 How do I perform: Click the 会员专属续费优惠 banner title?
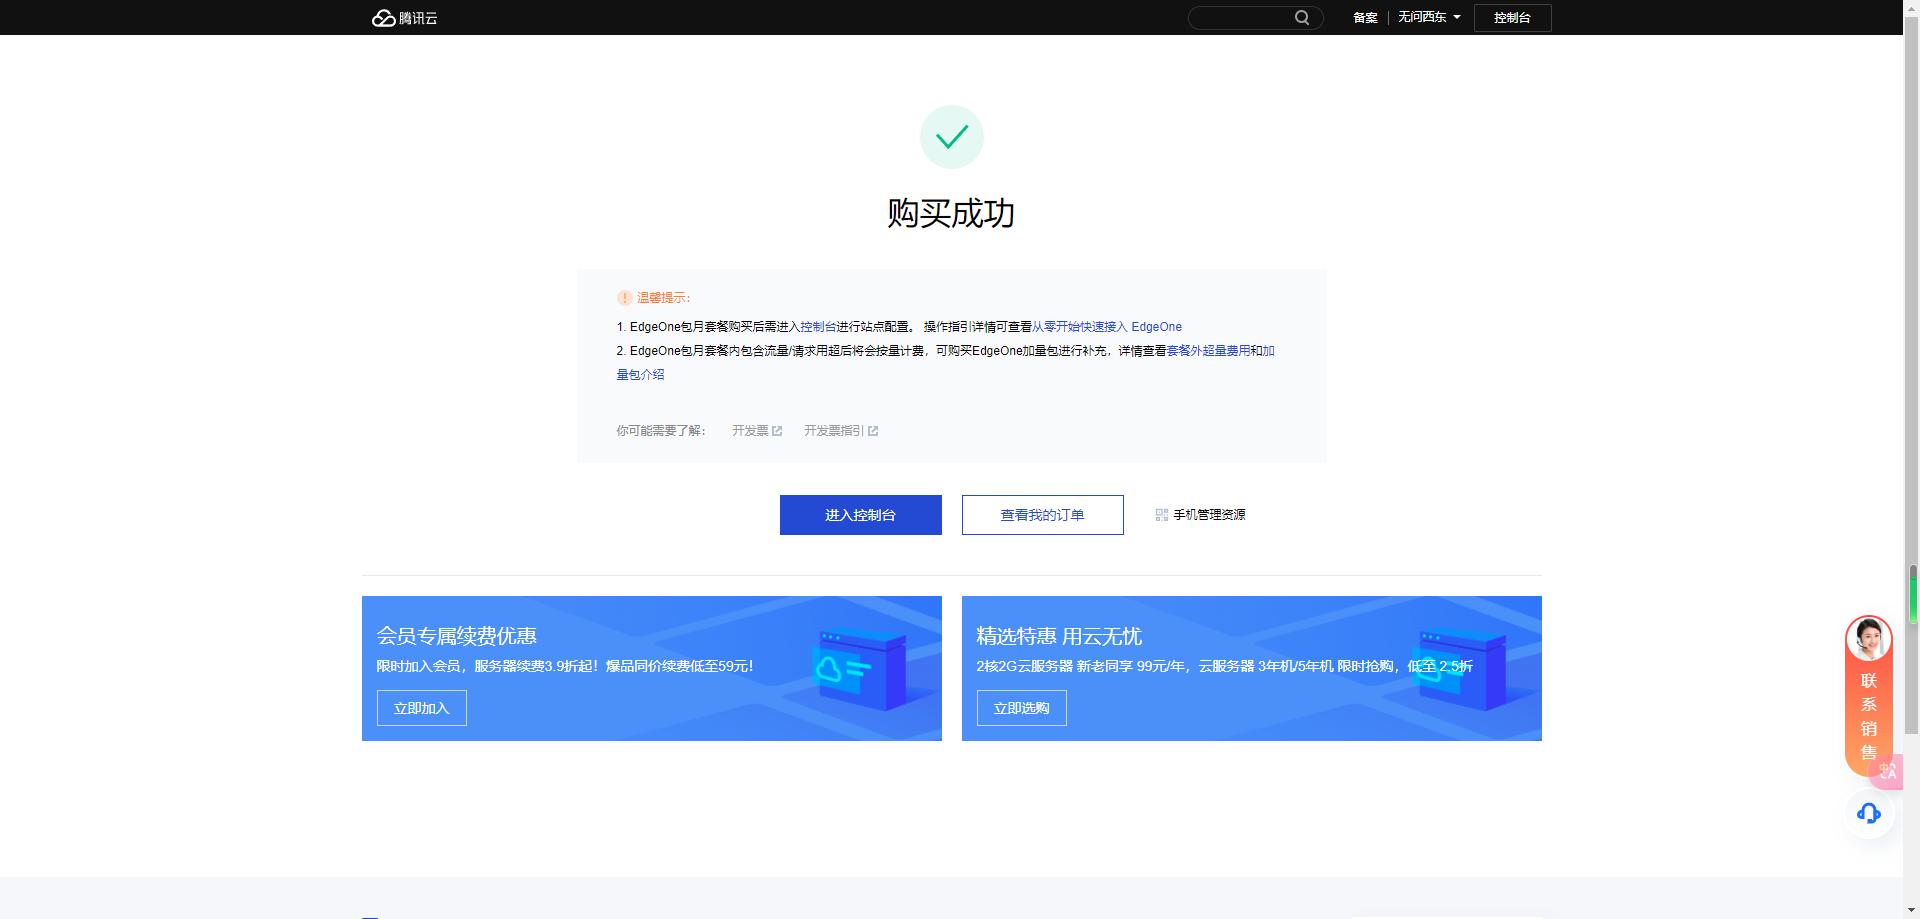pos(457,636)
